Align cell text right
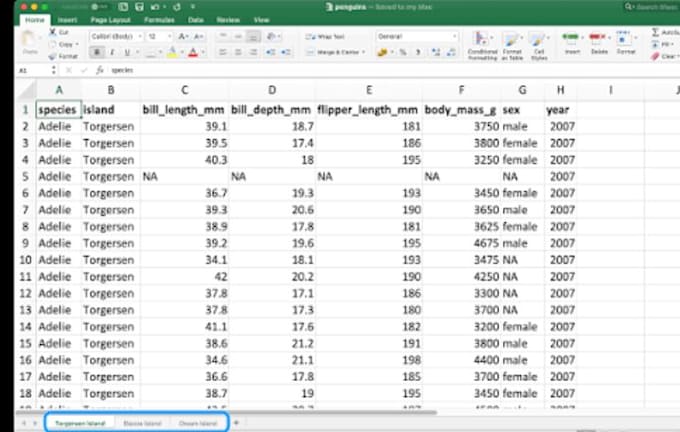Image resolution: width=680 pixels, height=432 pixels. pos(253,52)
